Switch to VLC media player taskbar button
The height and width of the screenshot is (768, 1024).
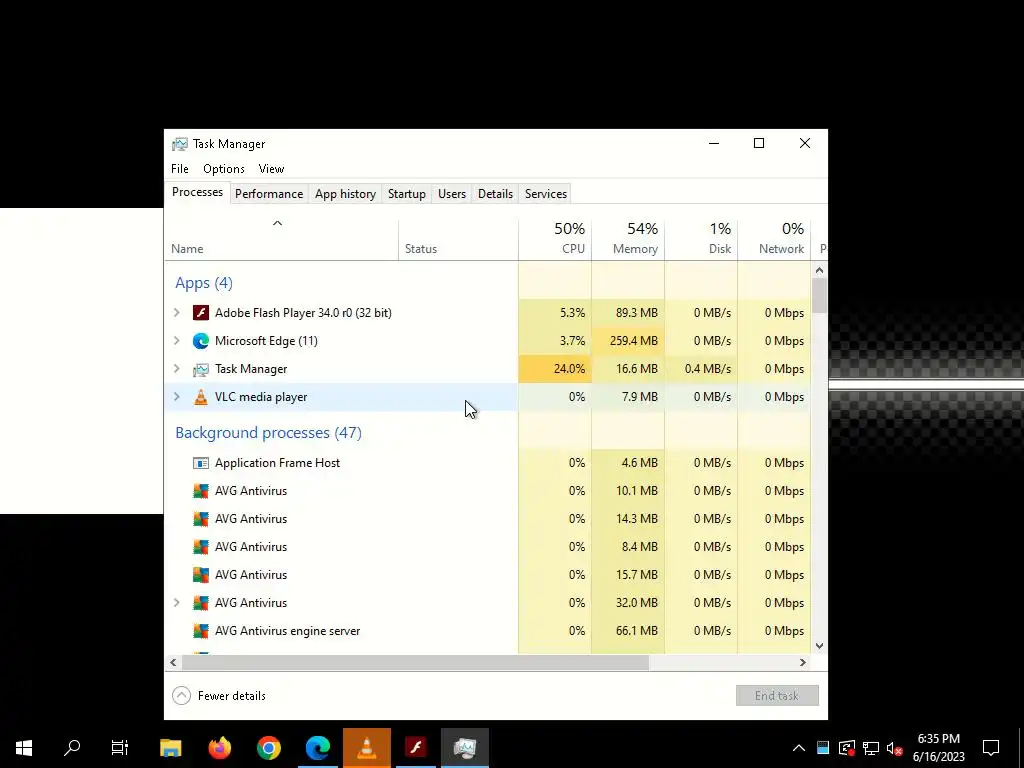coord(366,748)
